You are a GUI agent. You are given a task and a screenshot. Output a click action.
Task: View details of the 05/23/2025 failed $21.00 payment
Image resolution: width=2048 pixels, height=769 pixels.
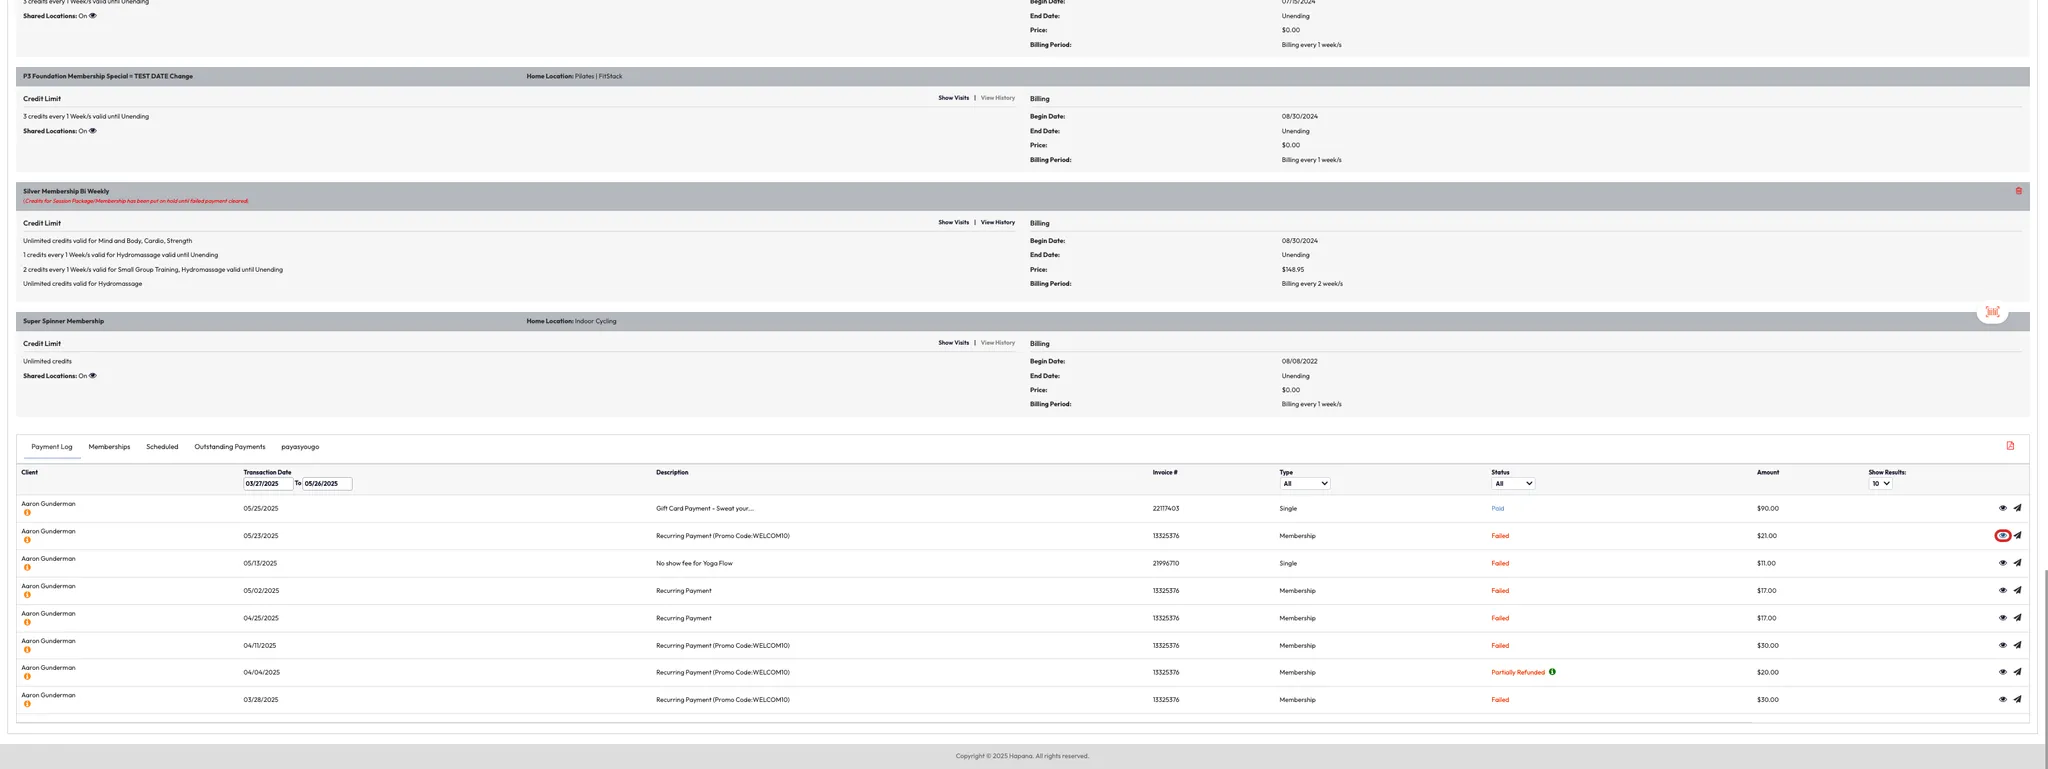2002,536
